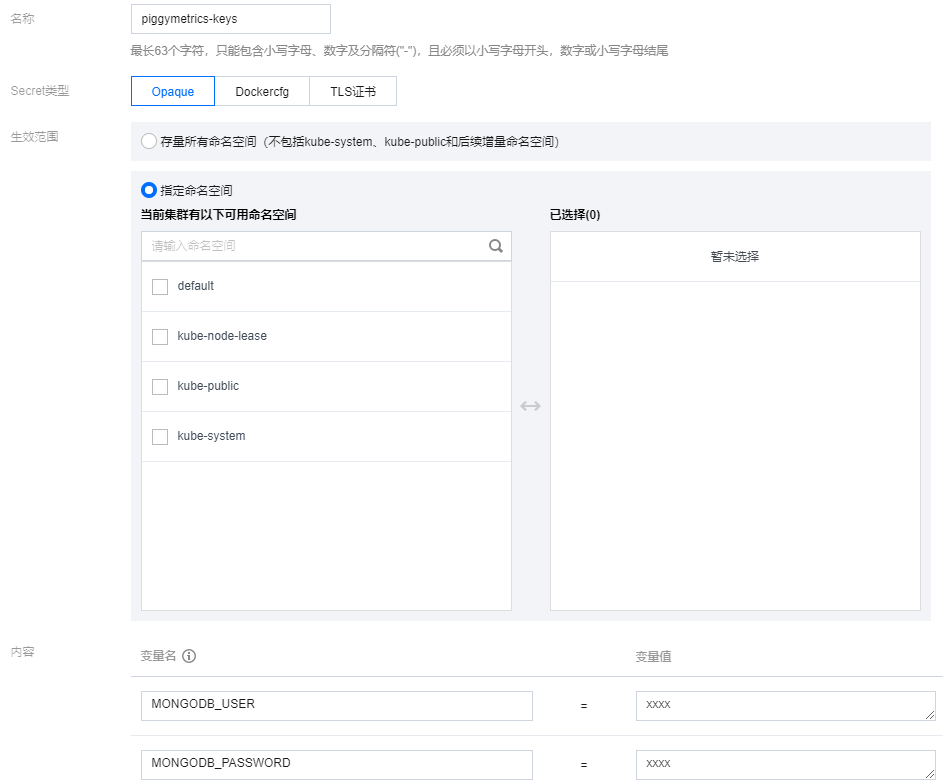Click the info icon beside 变量名
Viewport: 943px width, 784px height.
(x=189, y=656)
